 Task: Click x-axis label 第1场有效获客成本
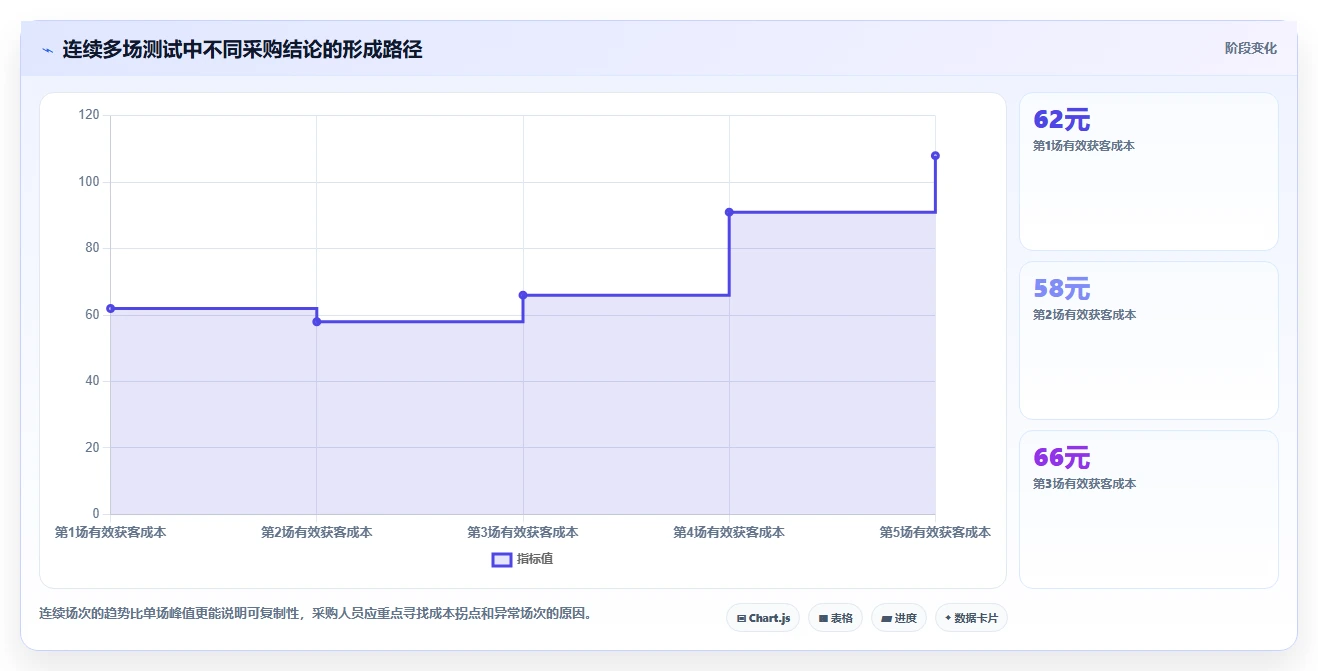point(110,532)
